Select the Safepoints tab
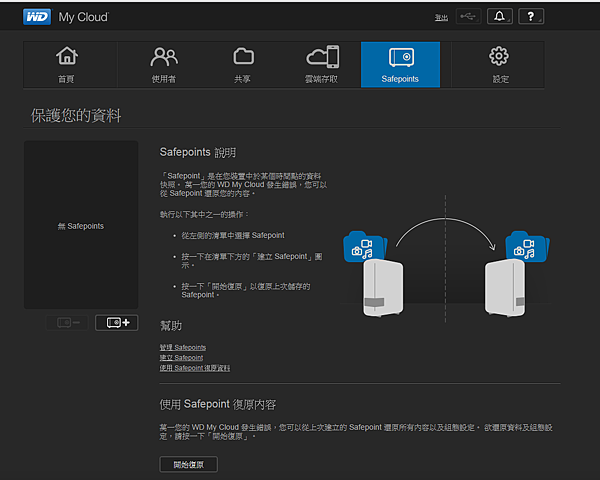This screenshot has height=480, width=600. coord(400,65)
